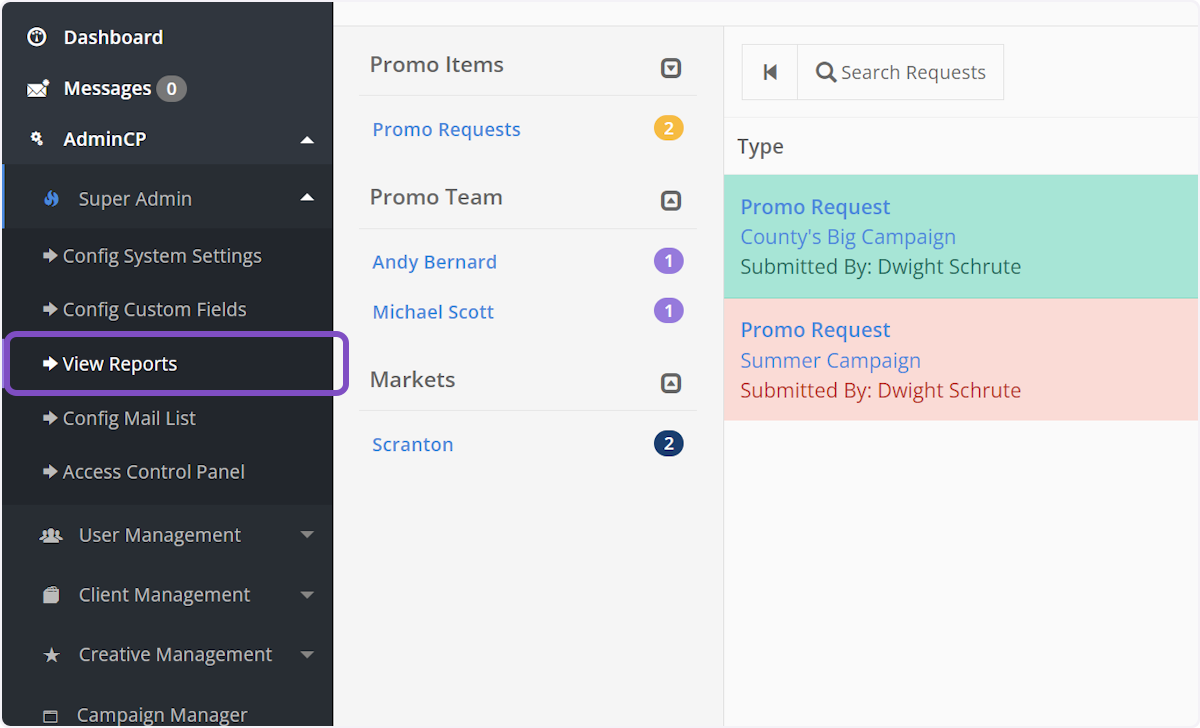Screen dimensions: 1200x728
Task: Expand the User Management dropdown arrow
Action: point(307,535)
